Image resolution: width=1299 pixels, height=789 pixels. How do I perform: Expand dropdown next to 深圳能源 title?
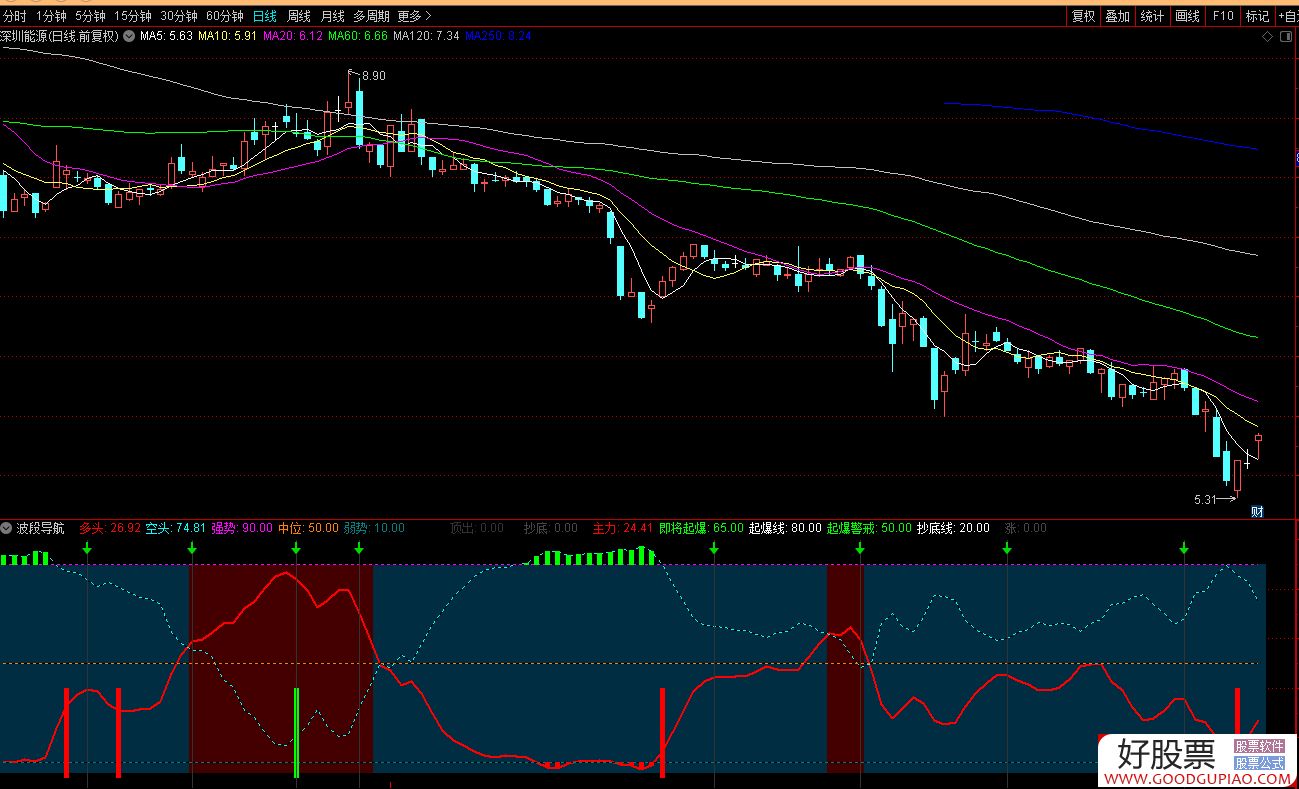[x=127, y=36]
